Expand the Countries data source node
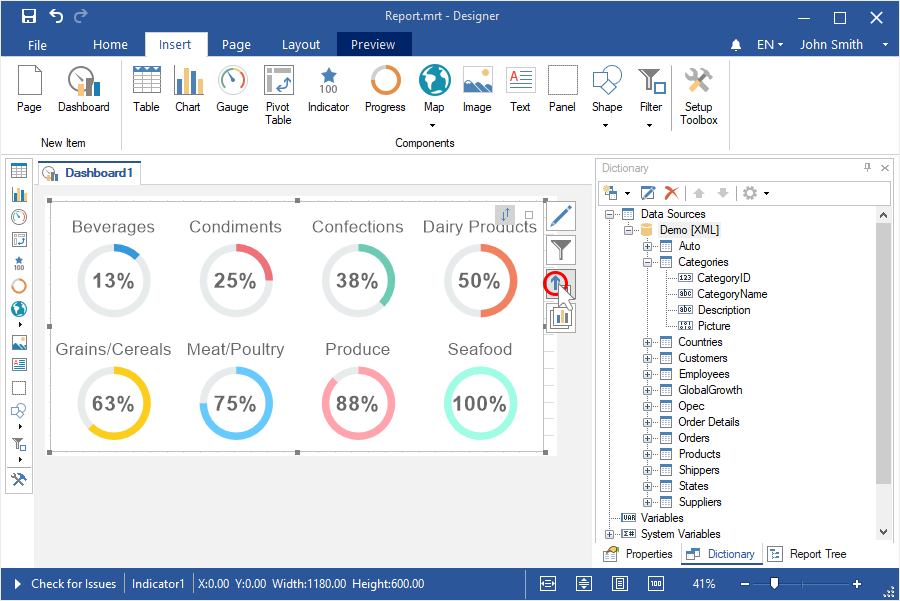The height and width of the screenshot is (601, 900). click(647, 342)
